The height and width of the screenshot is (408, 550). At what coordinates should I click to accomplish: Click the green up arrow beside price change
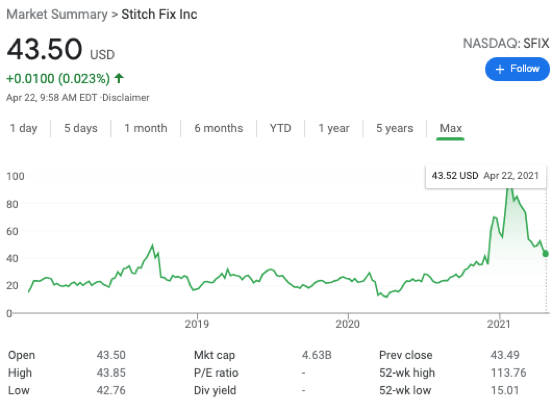tap(119, 78)
